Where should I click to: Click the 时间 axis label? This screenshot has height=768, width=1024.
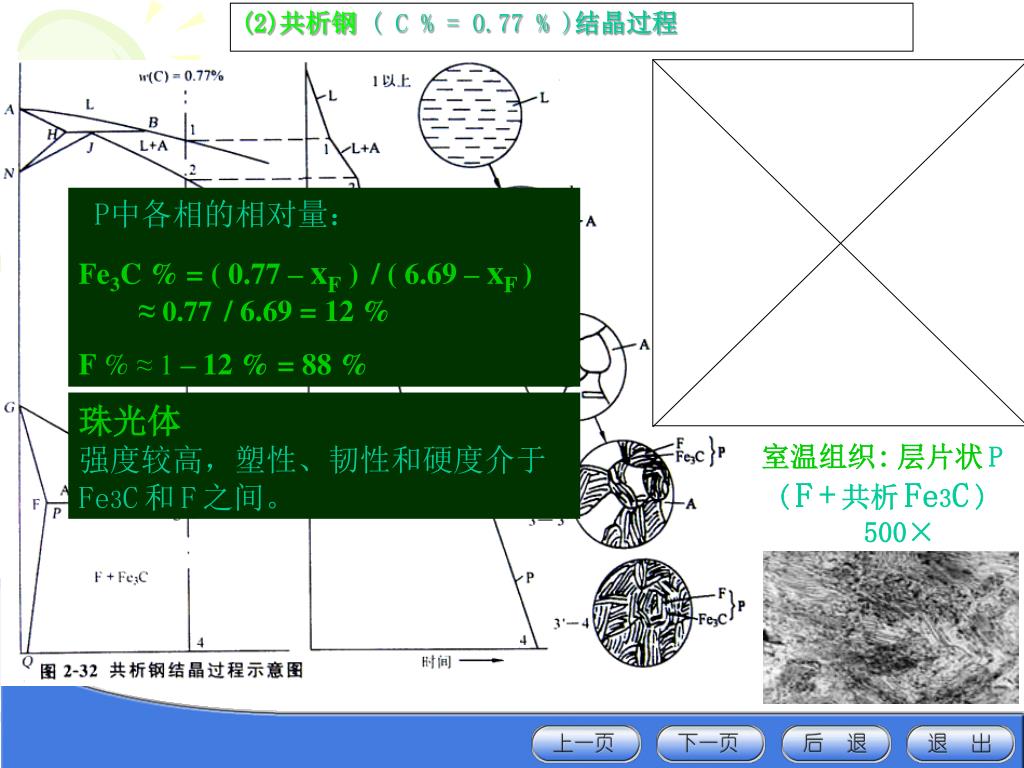pos(436,662)
